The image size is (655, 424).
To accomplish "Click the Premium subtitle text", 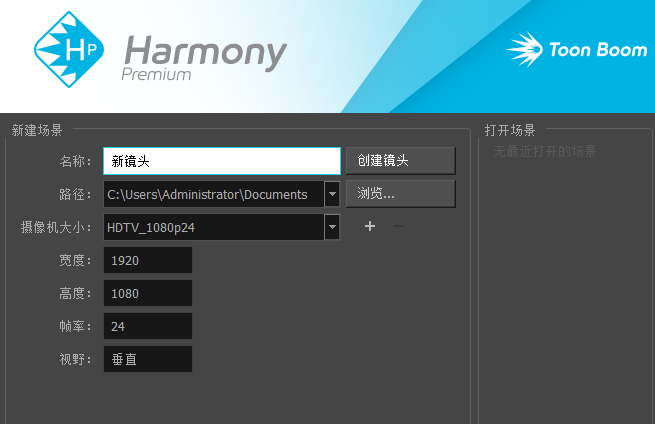I will coord(156,74).
